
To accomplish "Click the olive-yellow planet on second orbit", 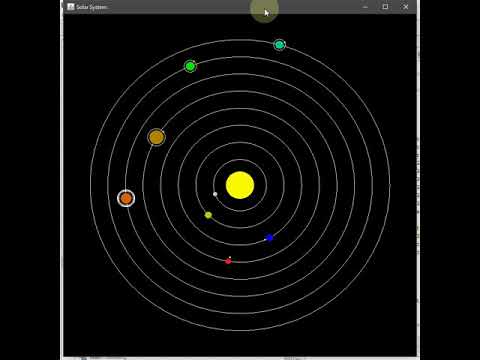I will (x=208, y=215).
